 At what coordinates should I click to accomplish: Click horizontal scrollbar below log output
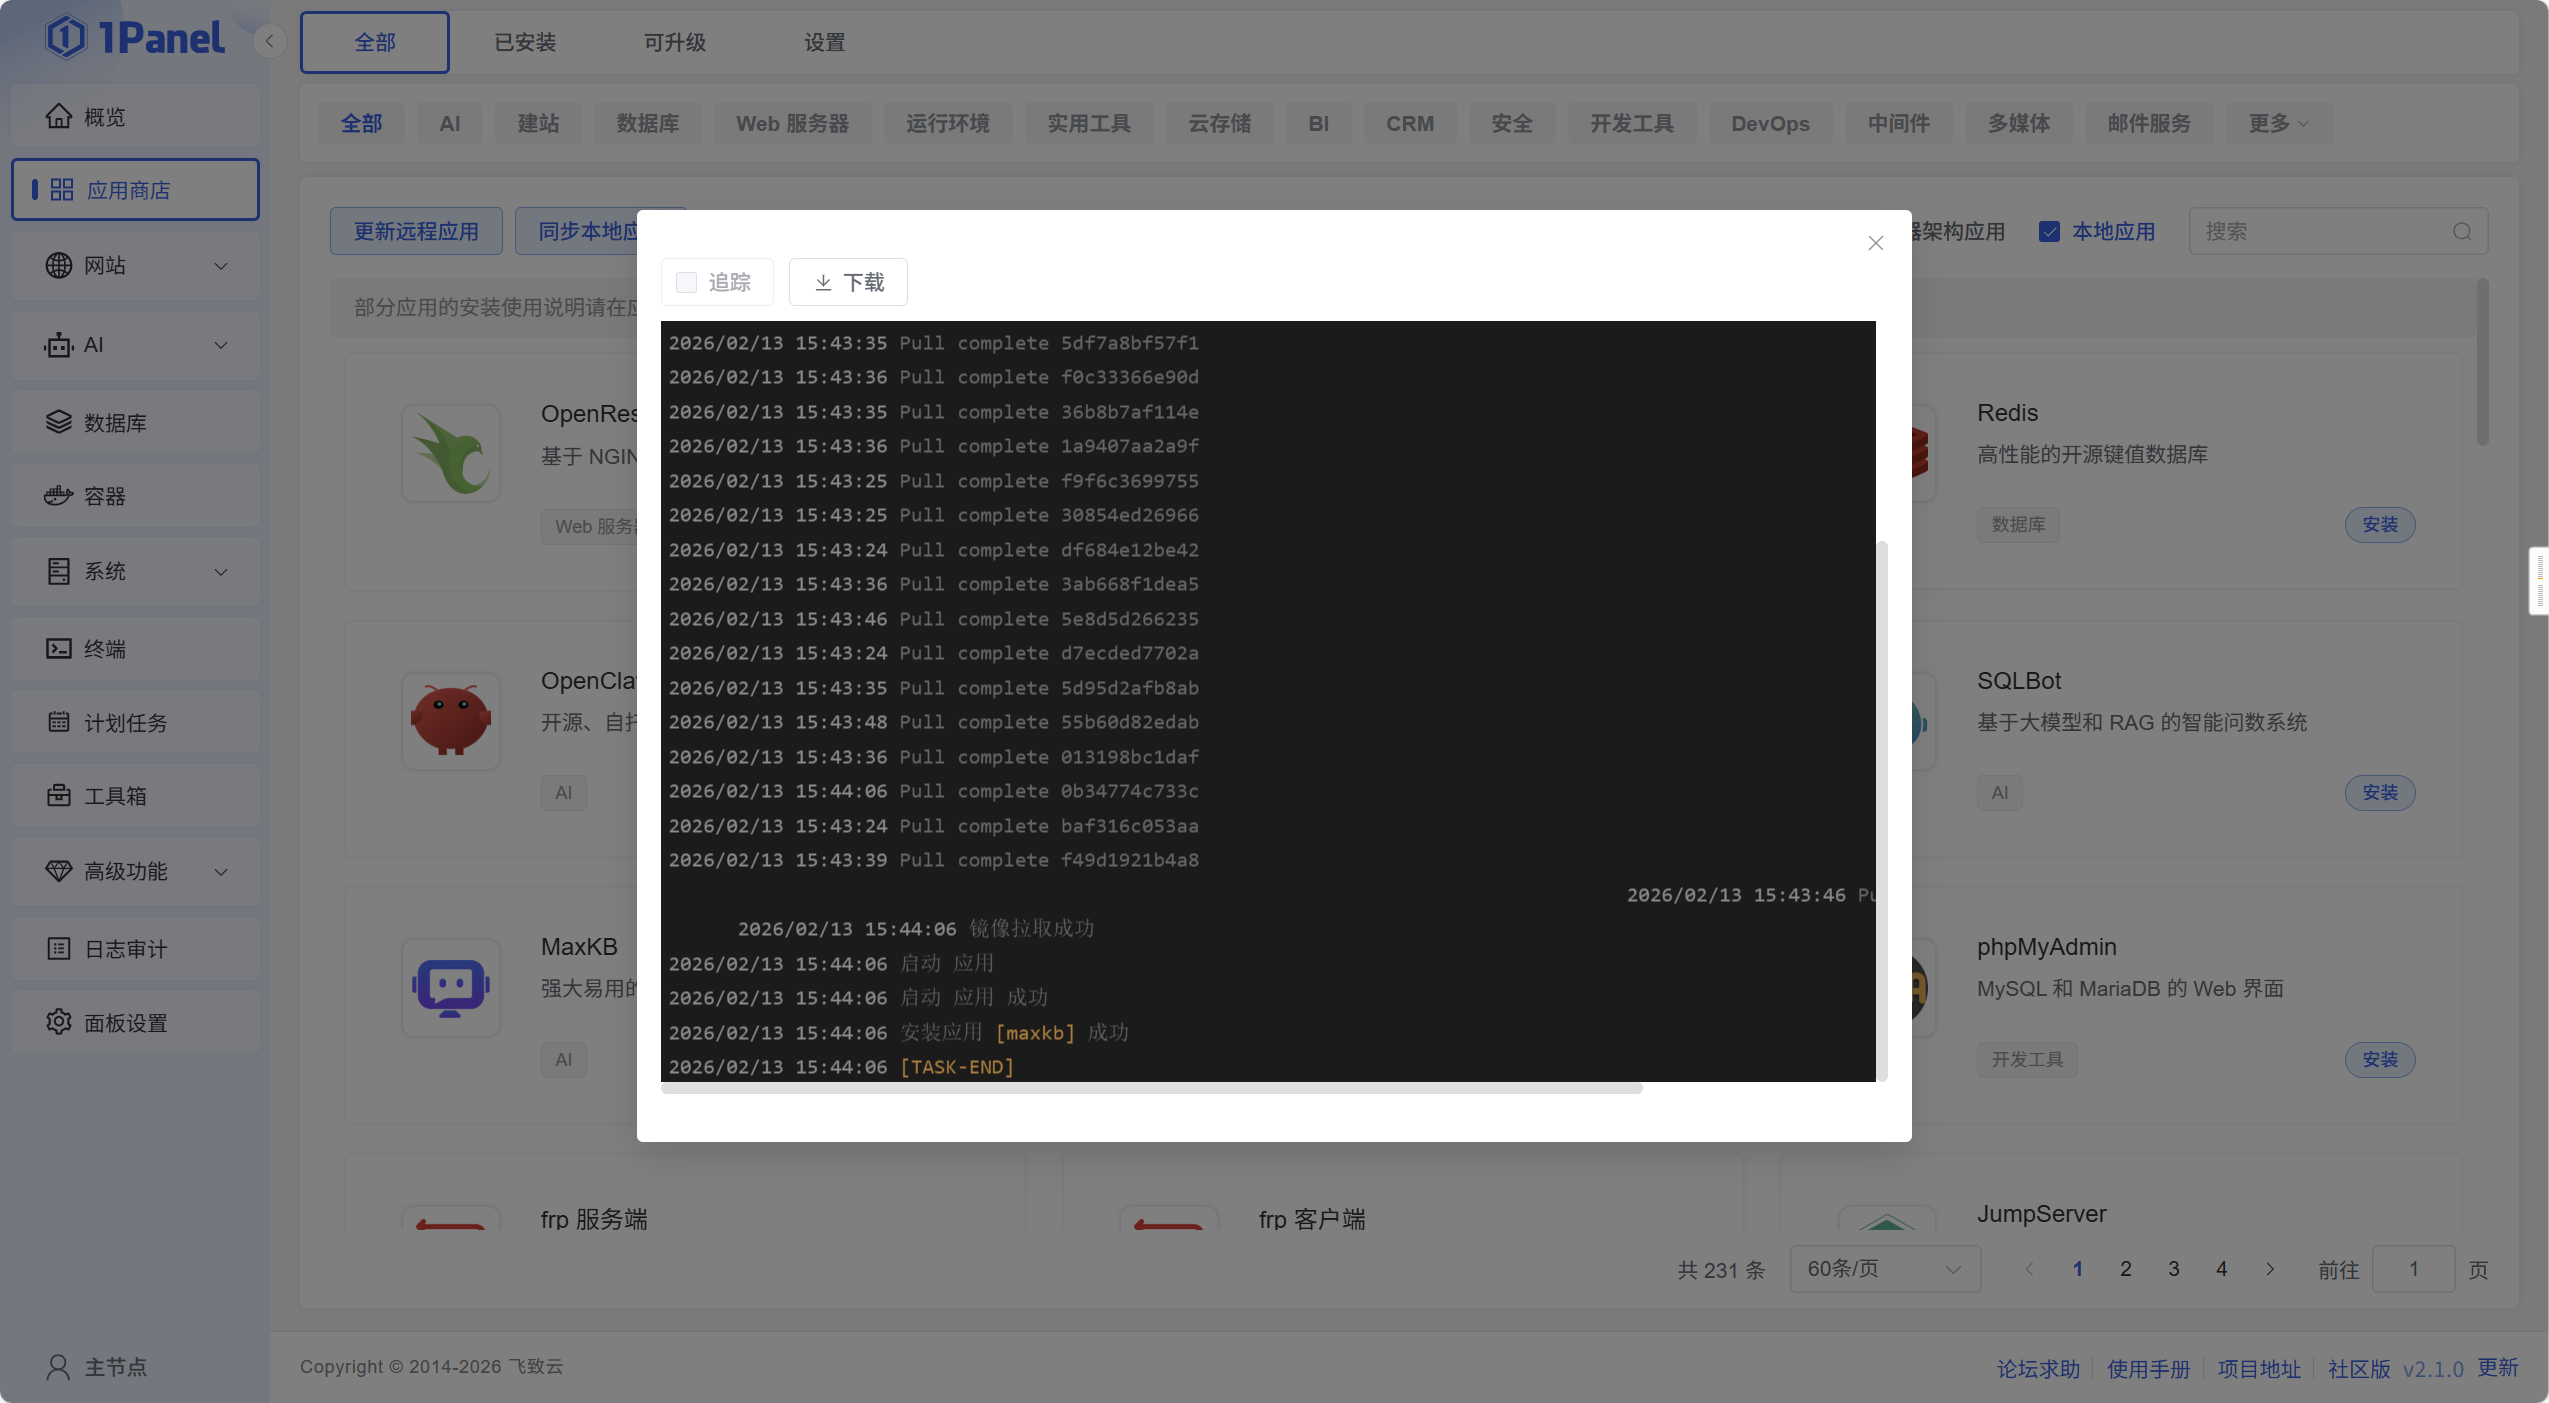tap(1150, 1089)
